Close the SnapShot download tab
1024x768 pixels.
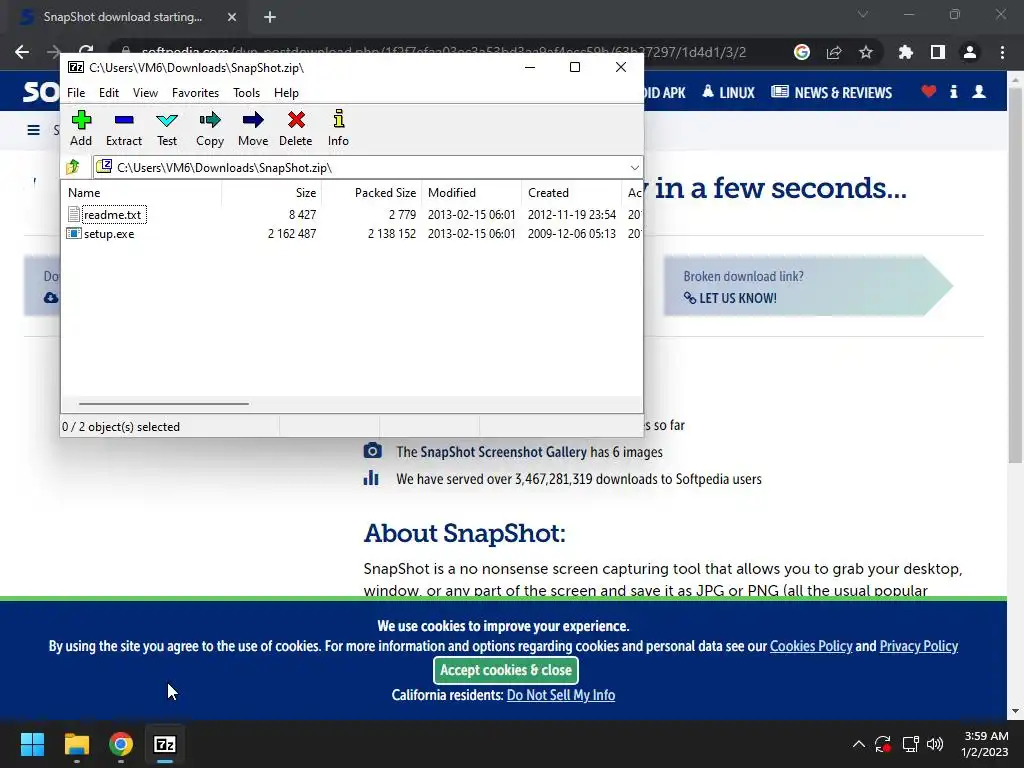pos(232,17)
